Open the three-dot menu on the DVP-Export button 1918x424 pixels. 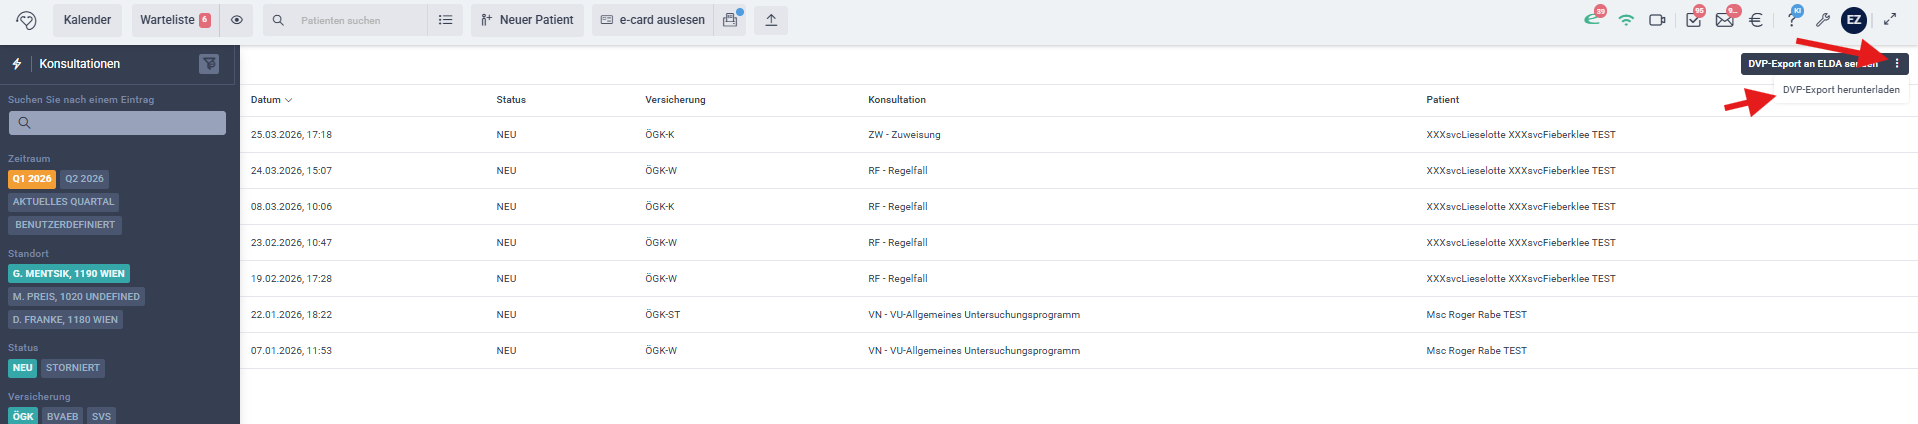[x=1897, y=64]
